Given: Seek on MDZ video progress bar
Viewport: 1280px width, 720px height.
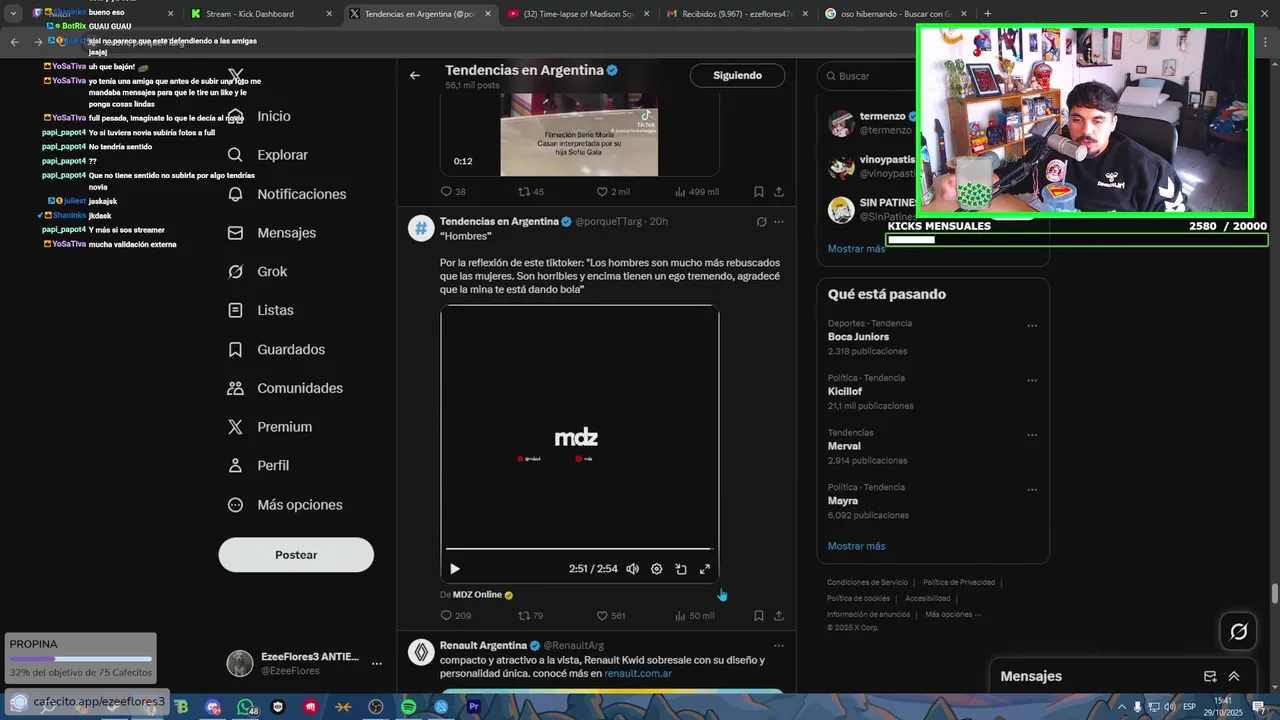Looking at the screenshot, I should coord(578,549).
